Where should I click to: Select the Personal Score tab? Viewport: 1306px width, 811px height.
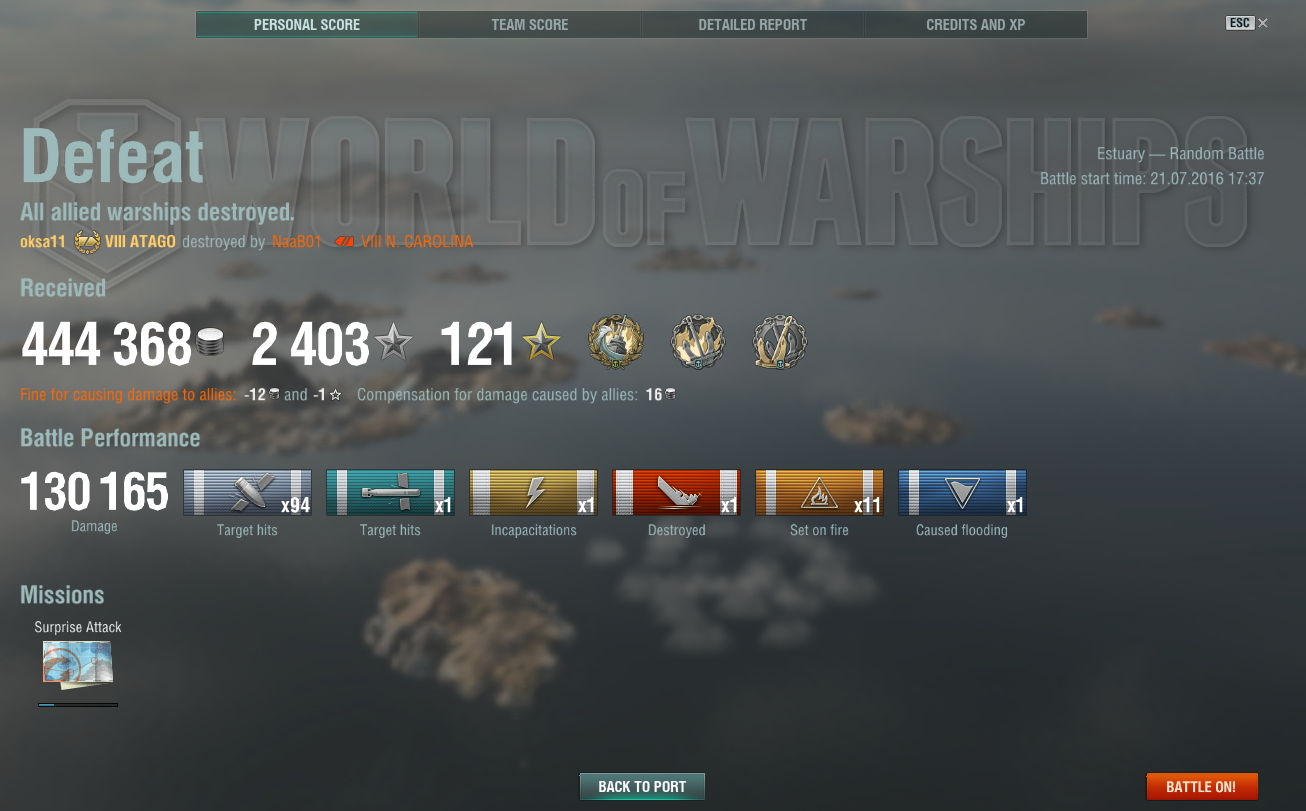pos(307,24)
